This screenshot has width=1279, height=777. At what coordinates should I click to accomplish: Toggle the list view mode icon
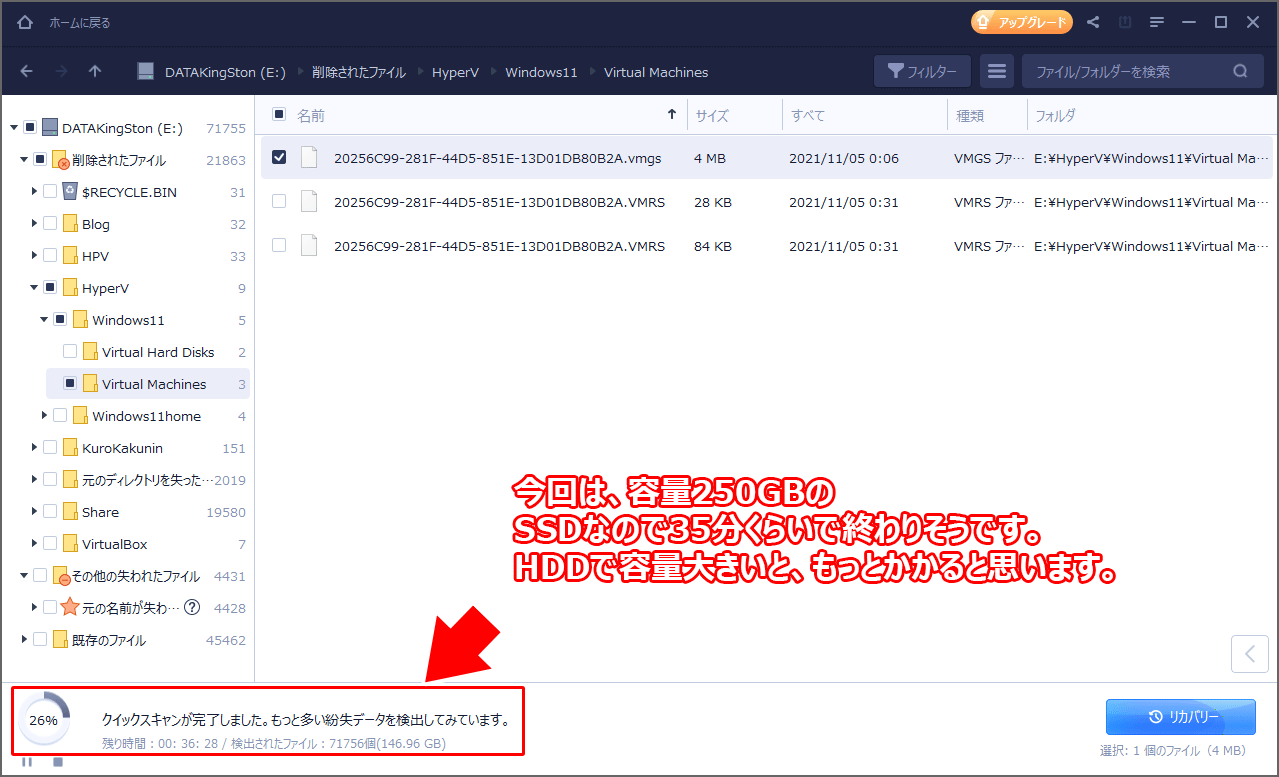[x=996, y=72]
